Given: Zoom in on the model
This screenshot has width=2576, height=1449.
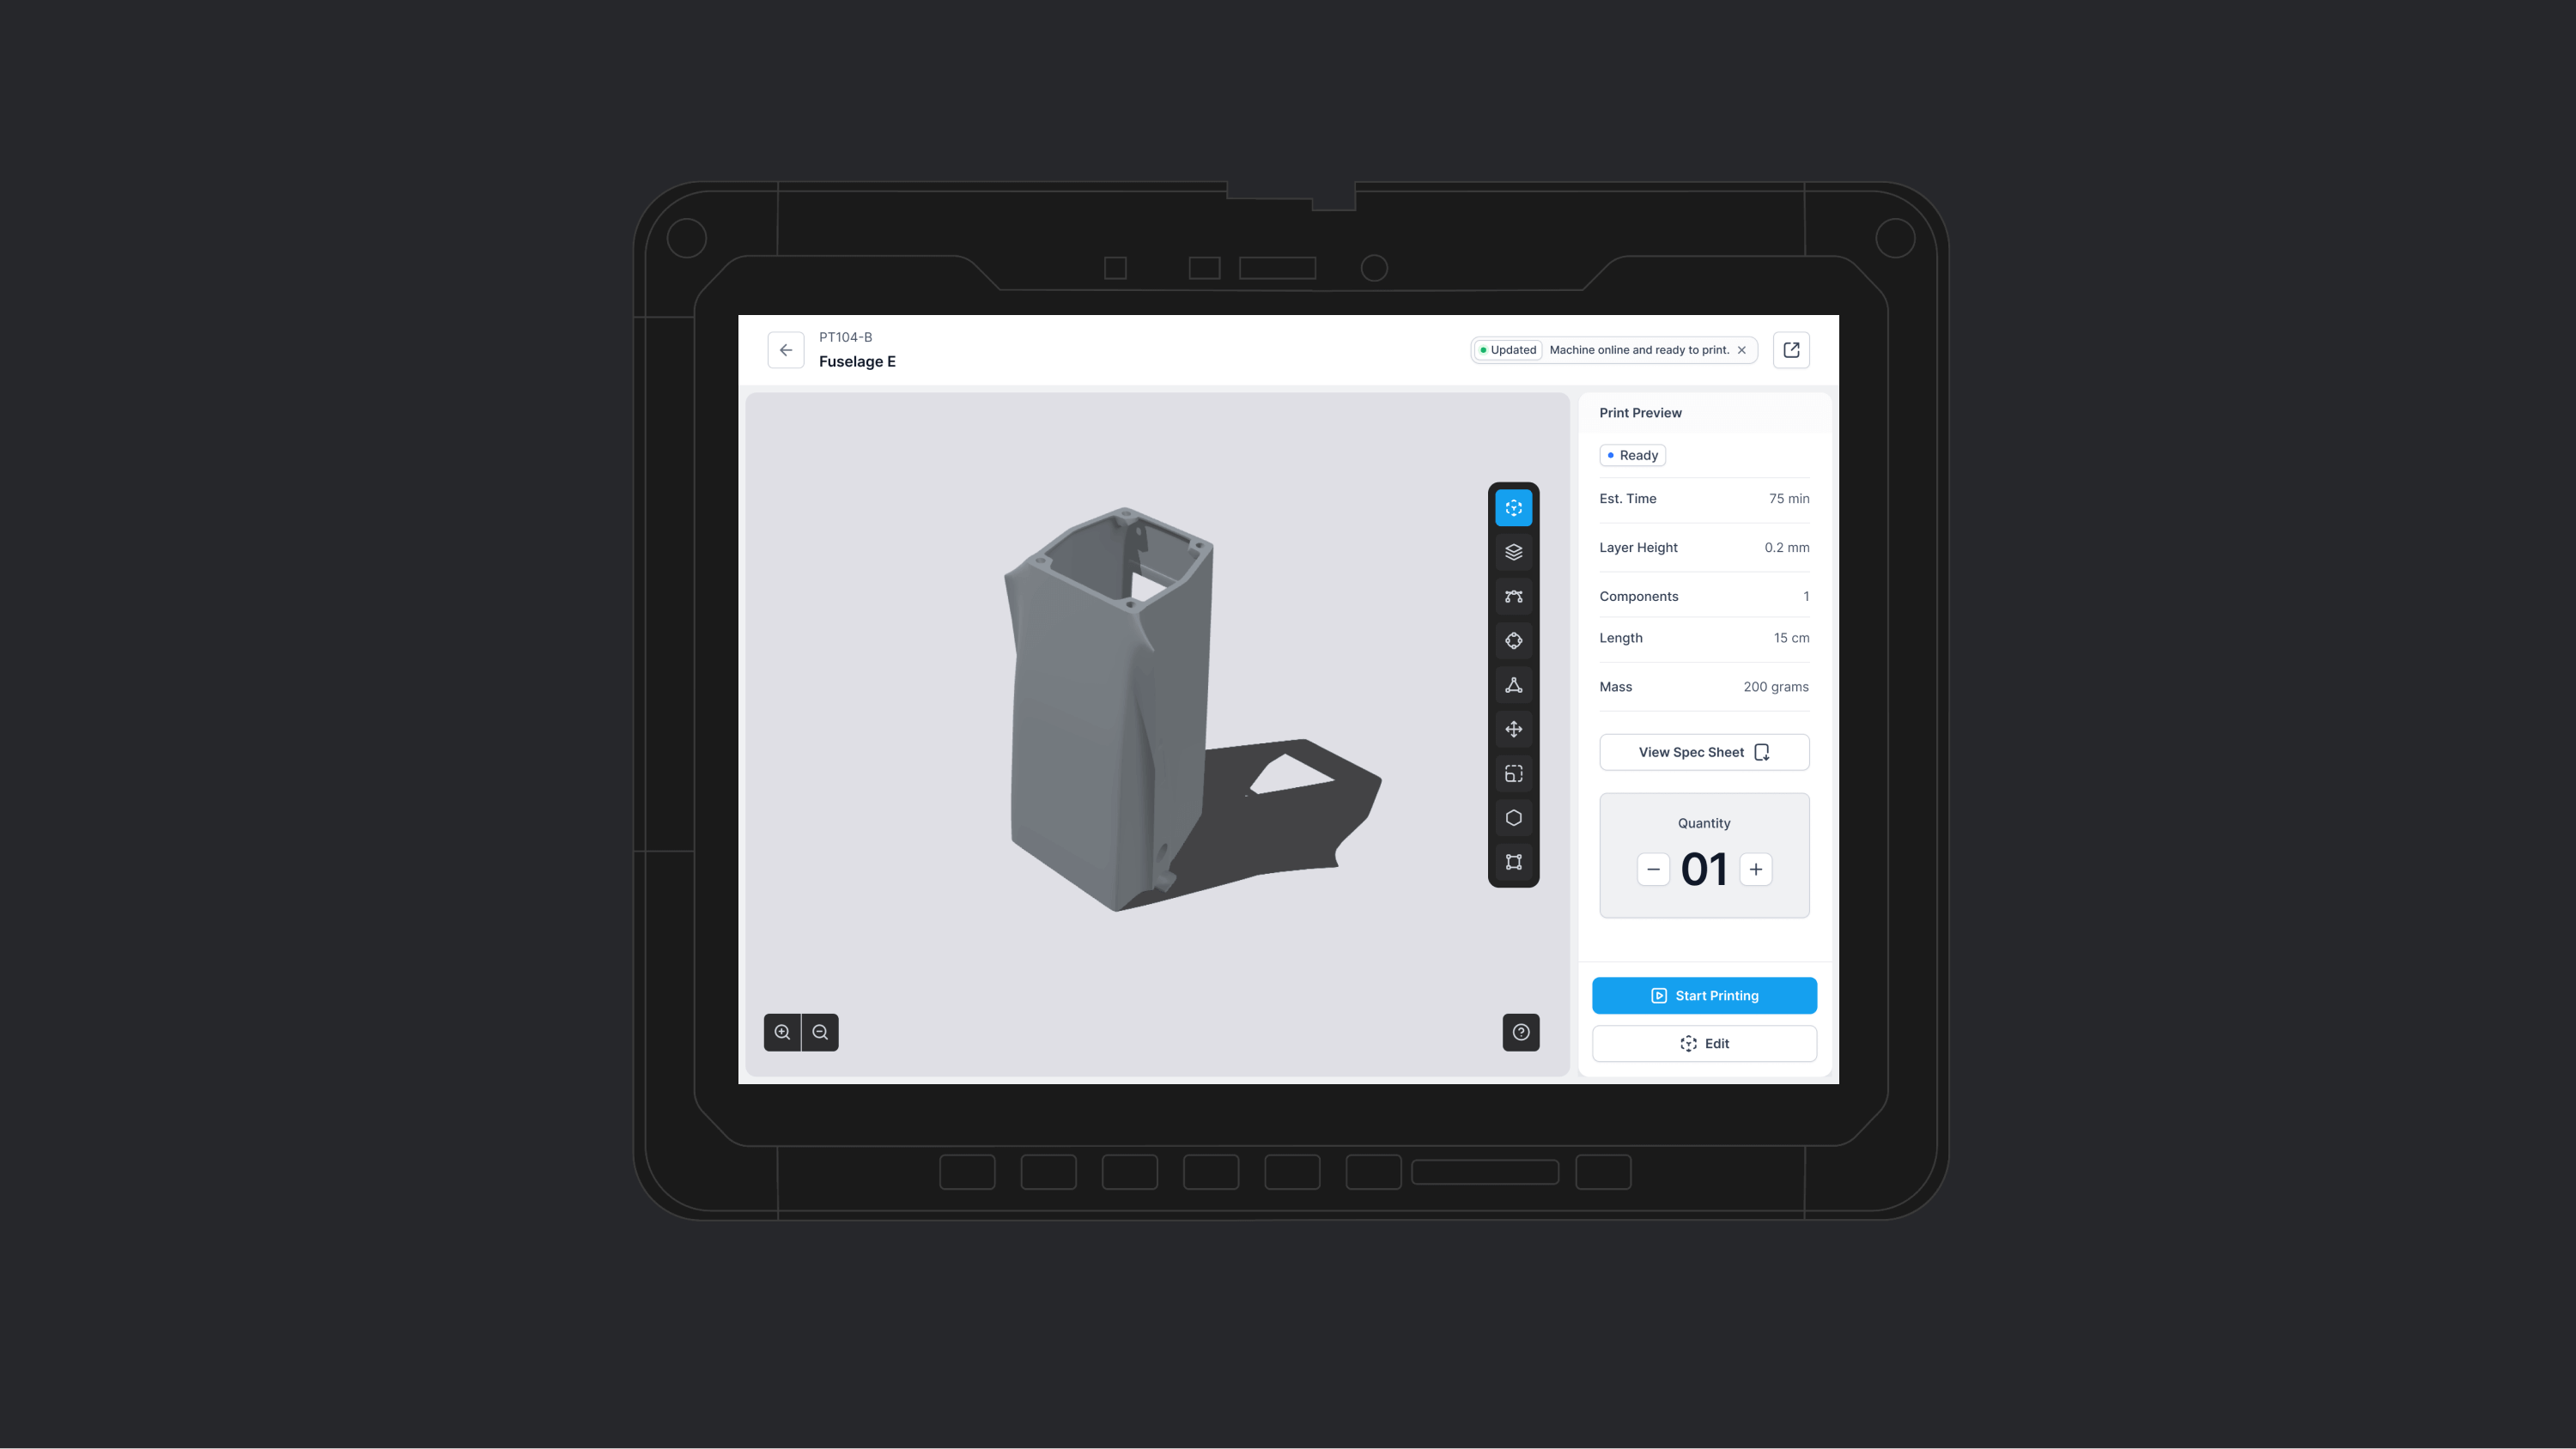Looking at the screenshot, I should [782, 1032].
